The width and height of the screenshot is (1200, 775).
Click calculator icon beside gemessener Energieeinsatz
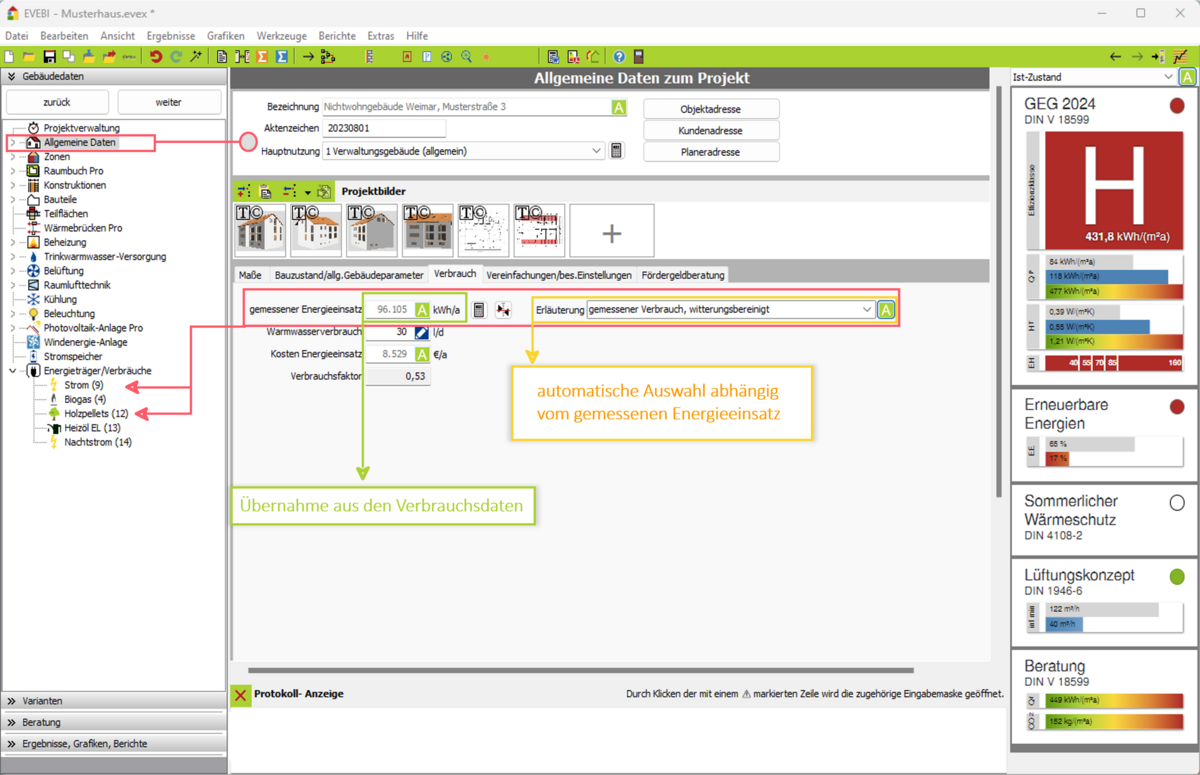pyautogui.click(x=479, y=310)
